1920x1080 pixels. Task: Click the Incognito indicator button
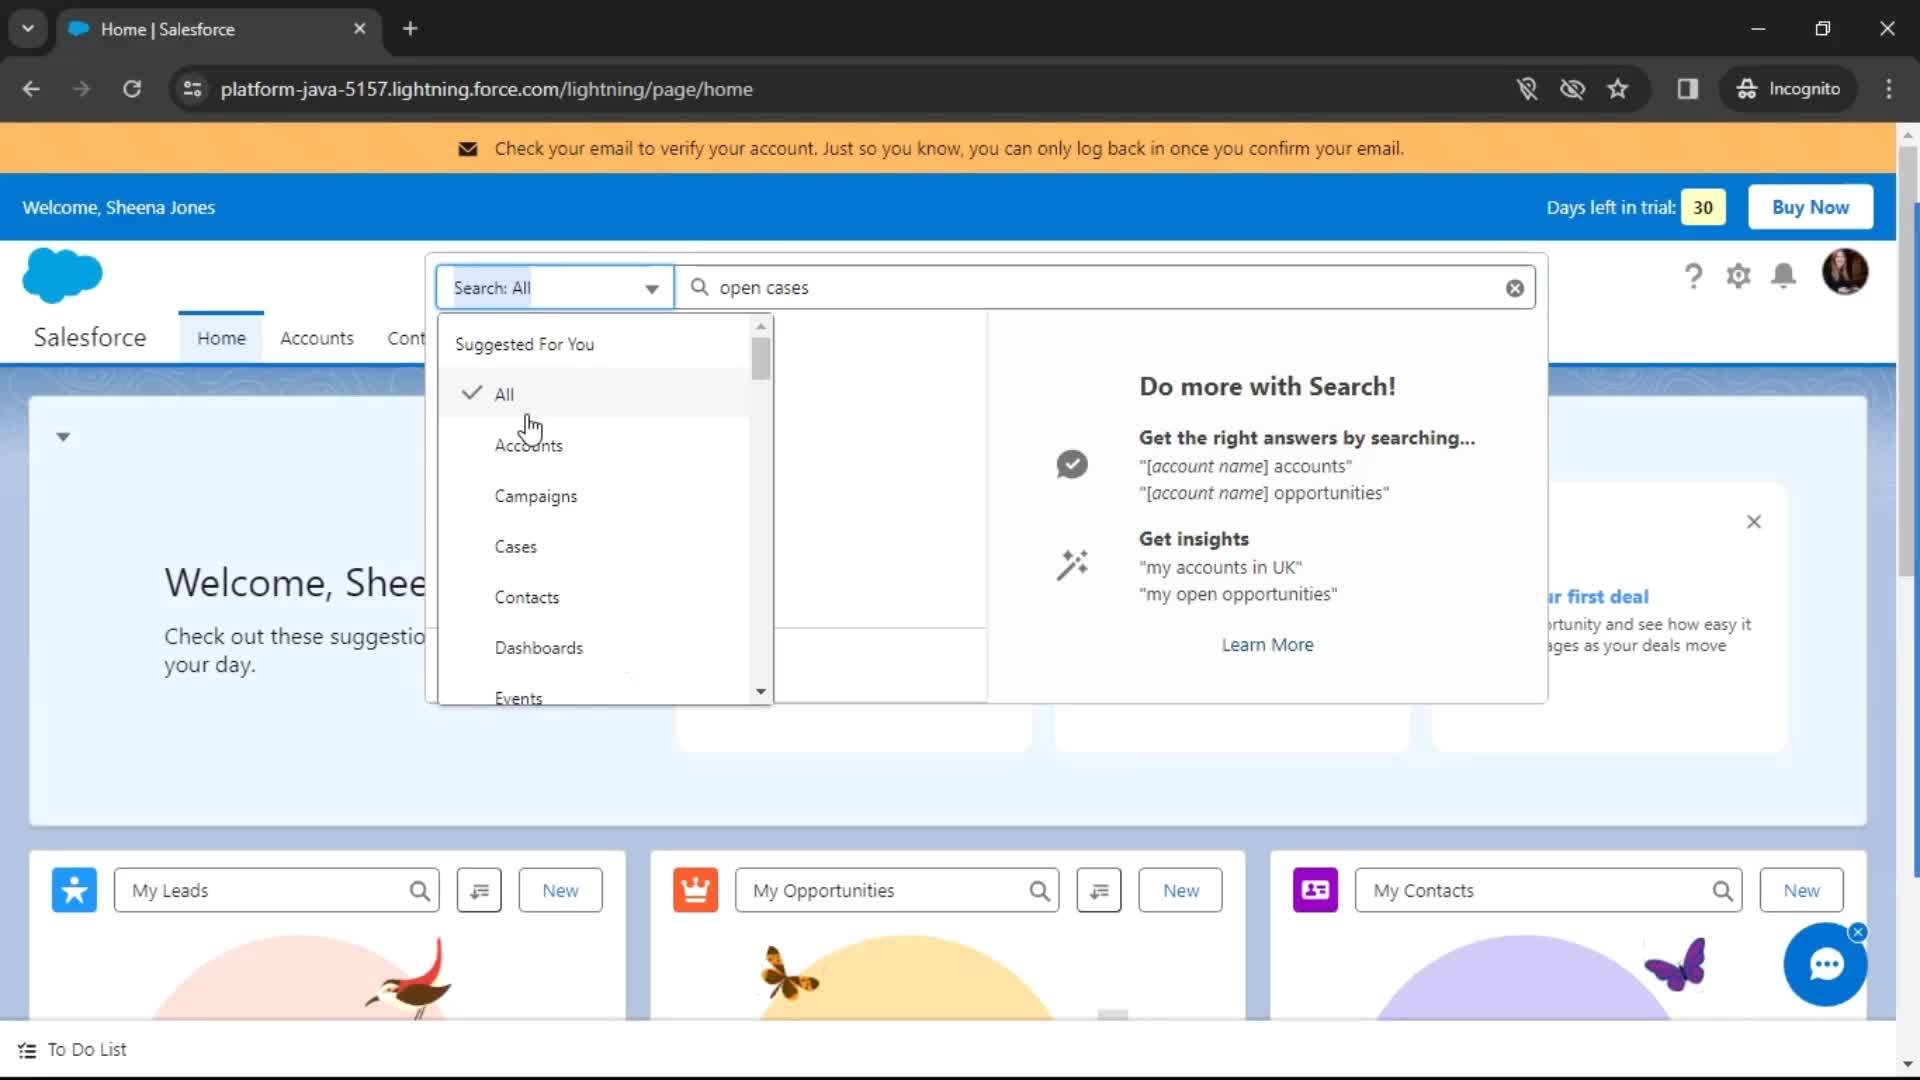(x=1788, y=89)
